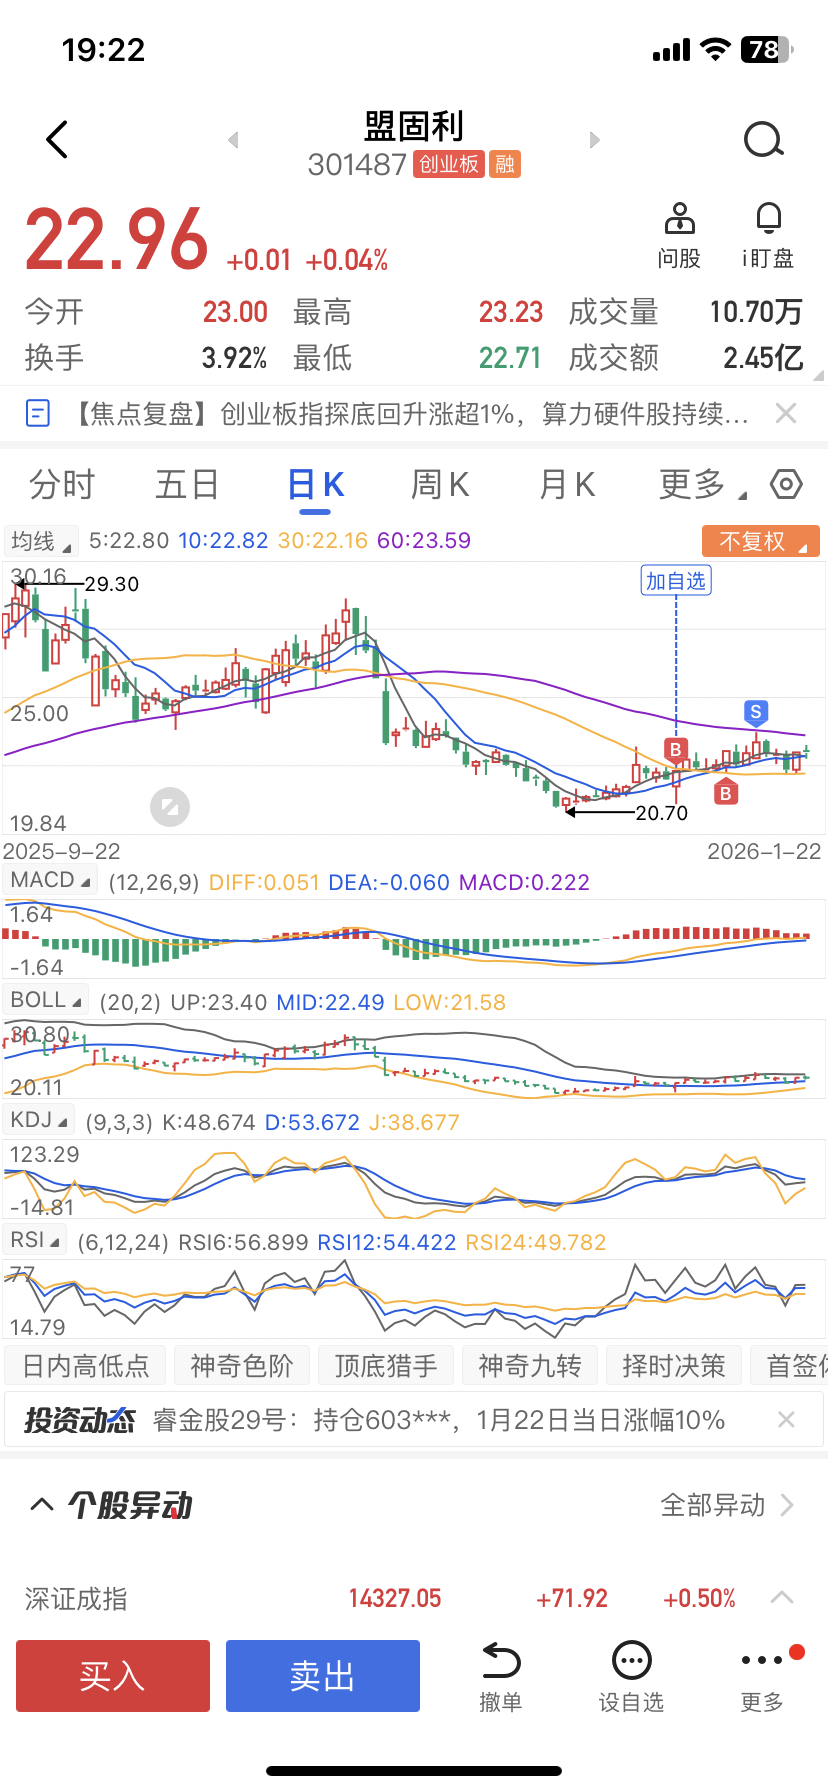Open the BOLL indicator dropdown
The image size is (828, 1792).
click(46, 1000)
